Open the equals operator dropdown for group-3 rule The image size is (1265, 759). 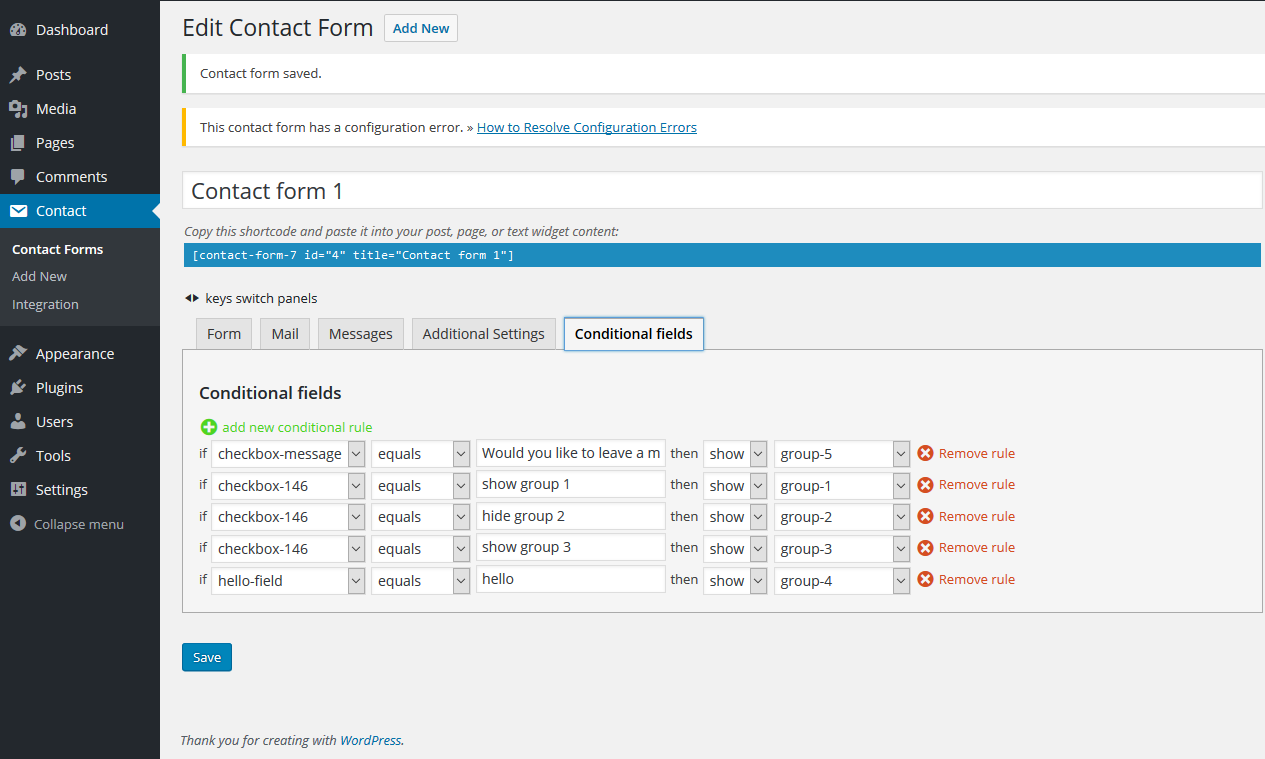[x=420, y=549]
